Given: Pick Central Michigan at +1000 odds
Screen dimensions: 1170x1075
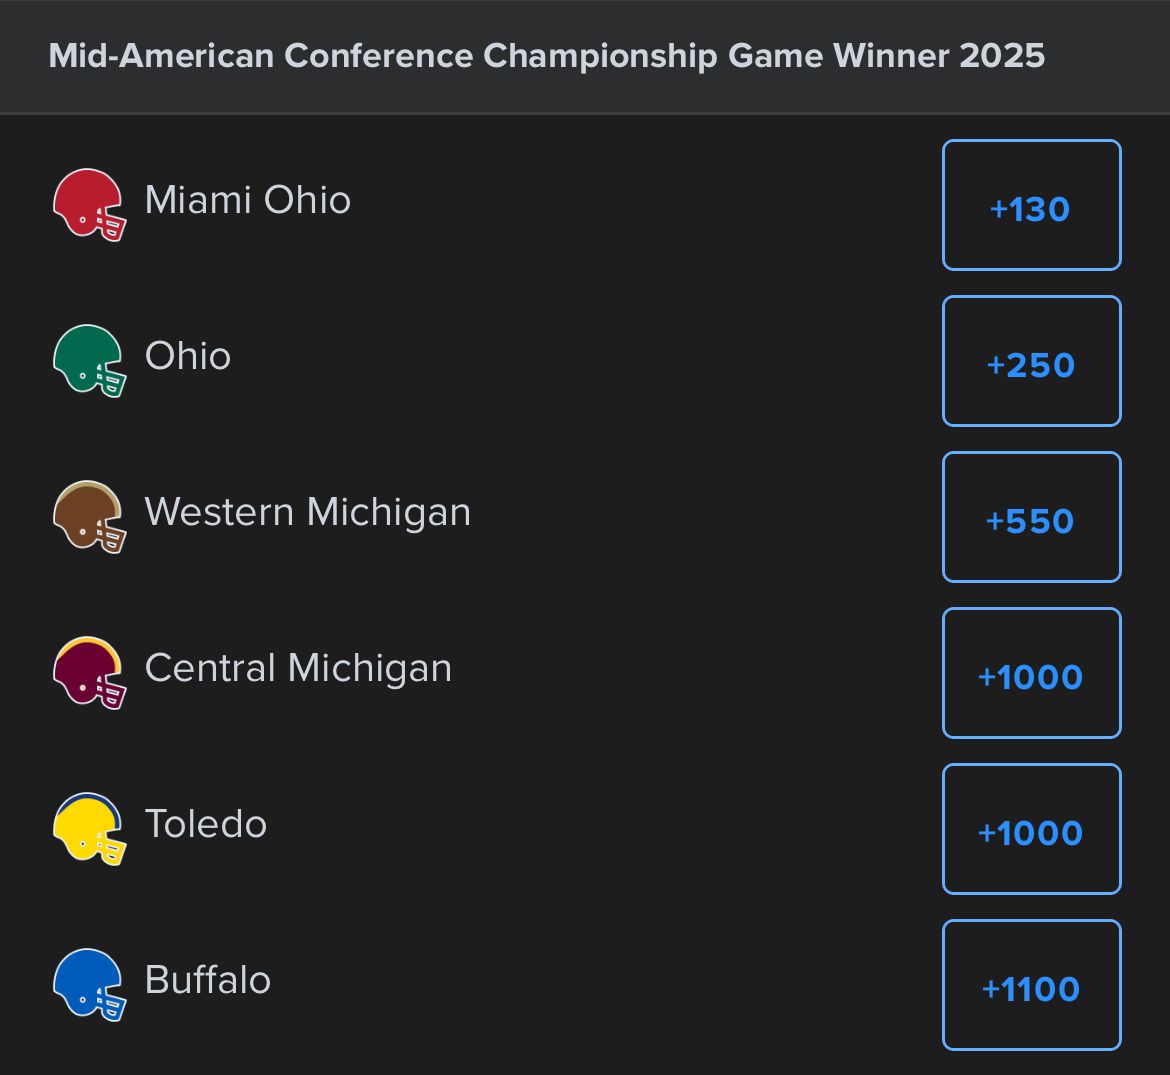Looking at the screenshot, I should [x=1031, y=674].
